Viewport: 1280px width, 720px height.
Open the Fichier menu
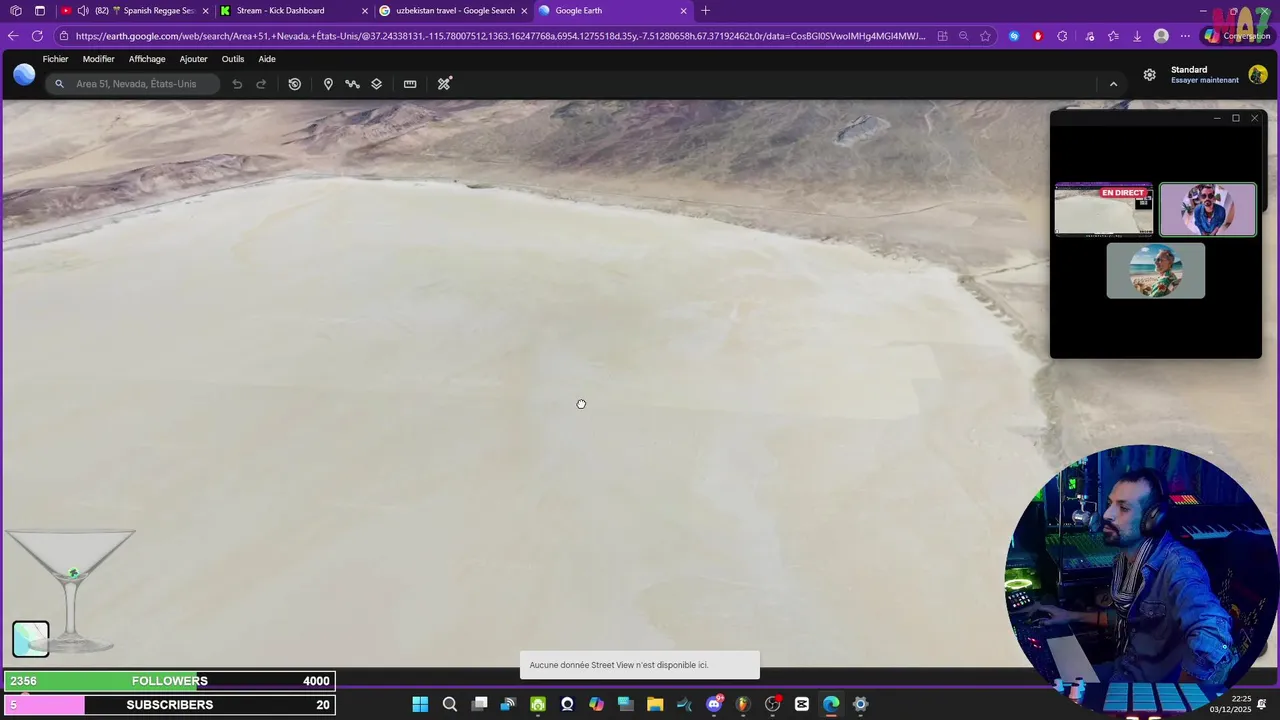pyautogui.click(x=55, y=59)
